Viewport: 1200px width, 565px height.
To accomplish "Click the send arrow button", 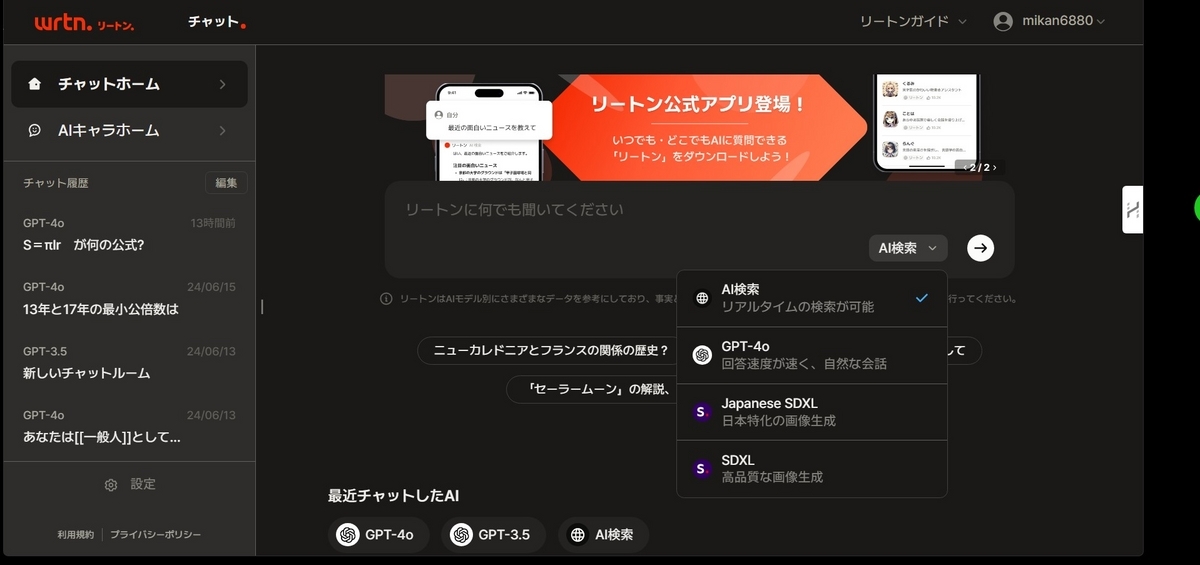I will click(x=981, y=248).
